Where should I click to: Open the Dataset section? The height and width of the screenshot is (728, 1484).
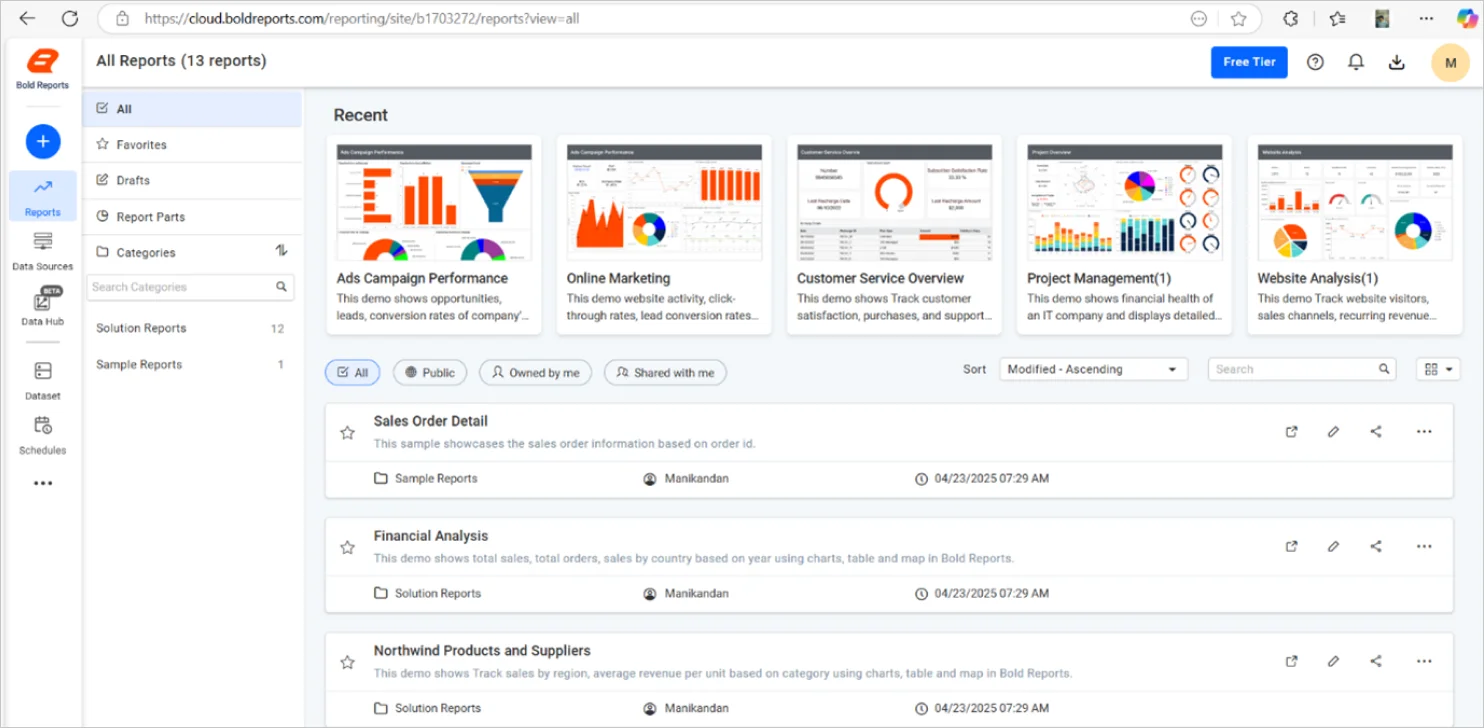coord(42,380)
